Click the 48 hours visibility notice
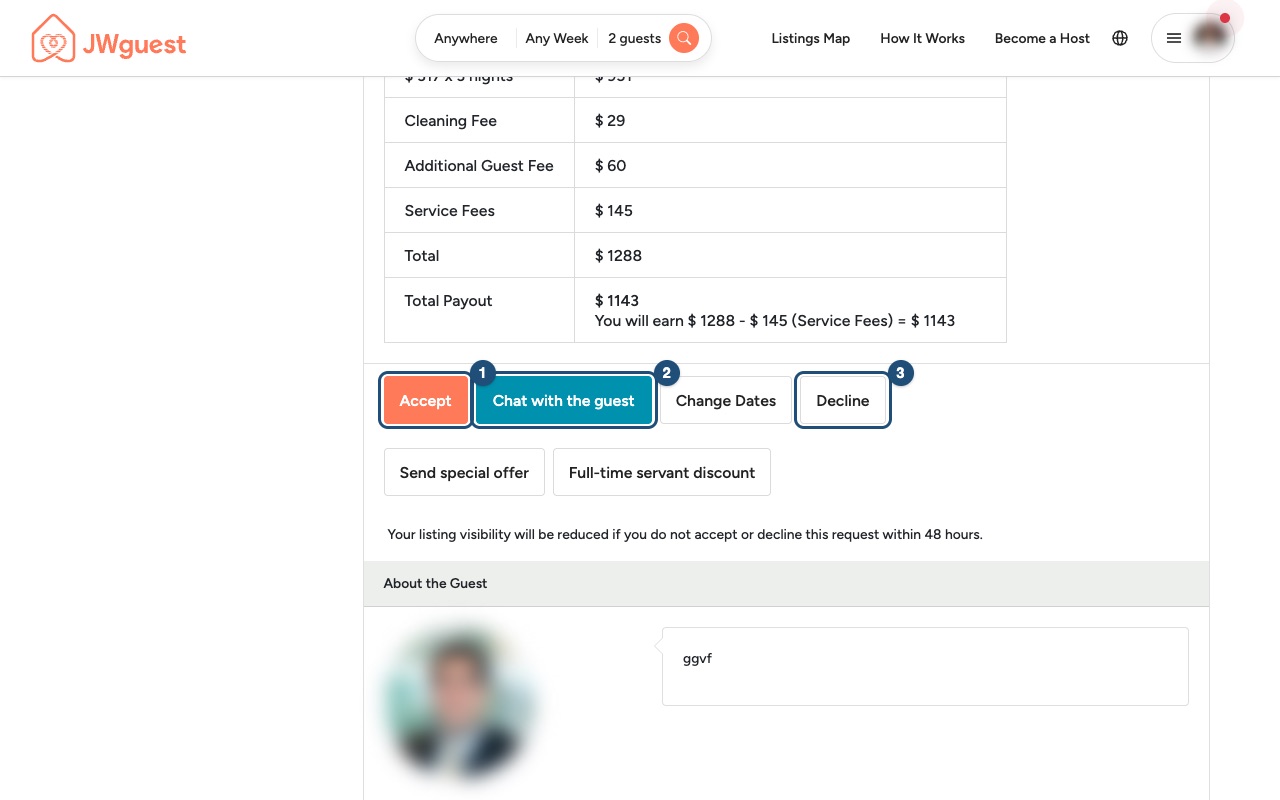This screenshot has width=1280, height=800. coord(685,534)
